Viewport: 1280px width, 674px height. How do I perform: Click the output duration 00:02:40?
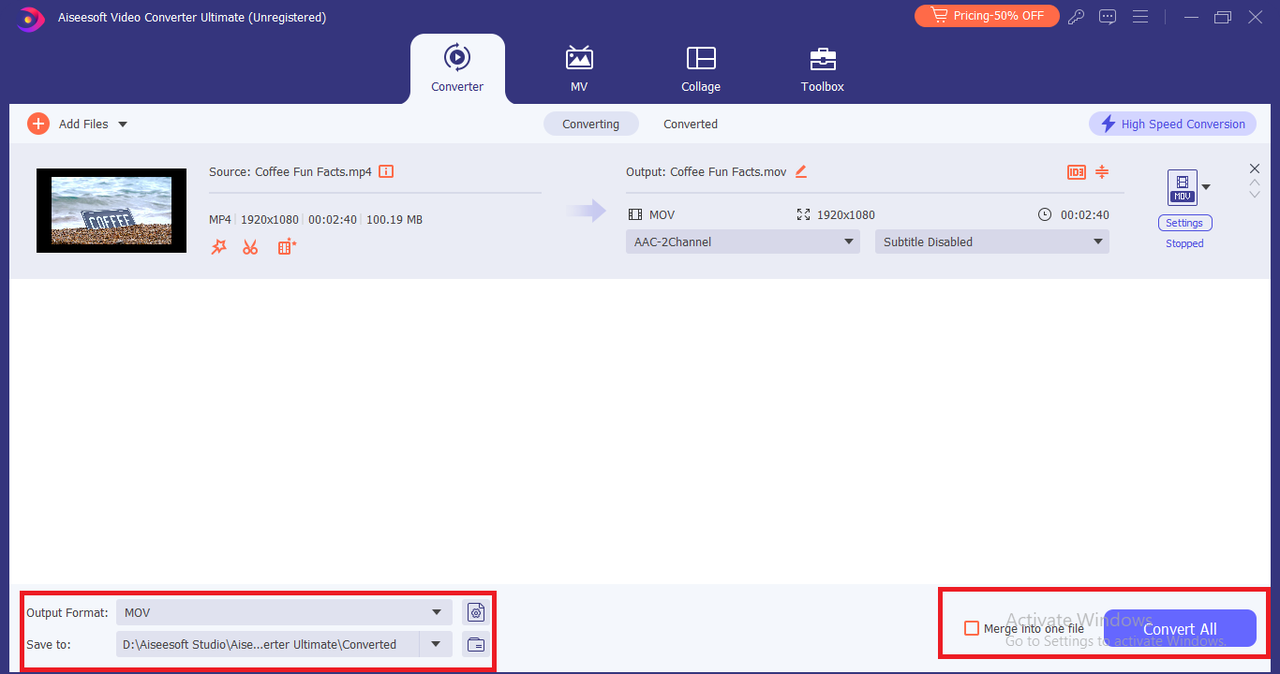point(1085,215)
